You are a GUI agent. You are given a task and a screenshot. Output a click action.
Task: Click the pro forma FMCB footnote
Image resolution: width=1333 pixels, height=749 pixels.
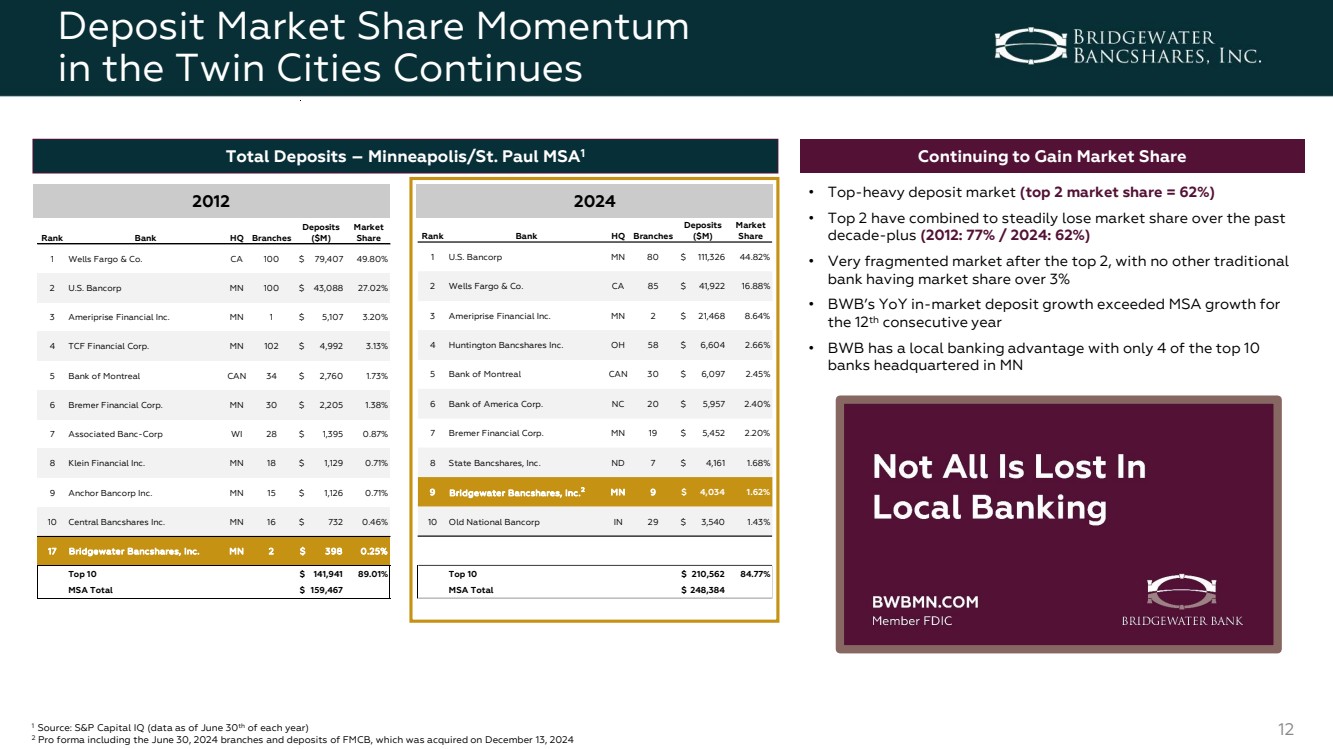(x=303, y=739)
